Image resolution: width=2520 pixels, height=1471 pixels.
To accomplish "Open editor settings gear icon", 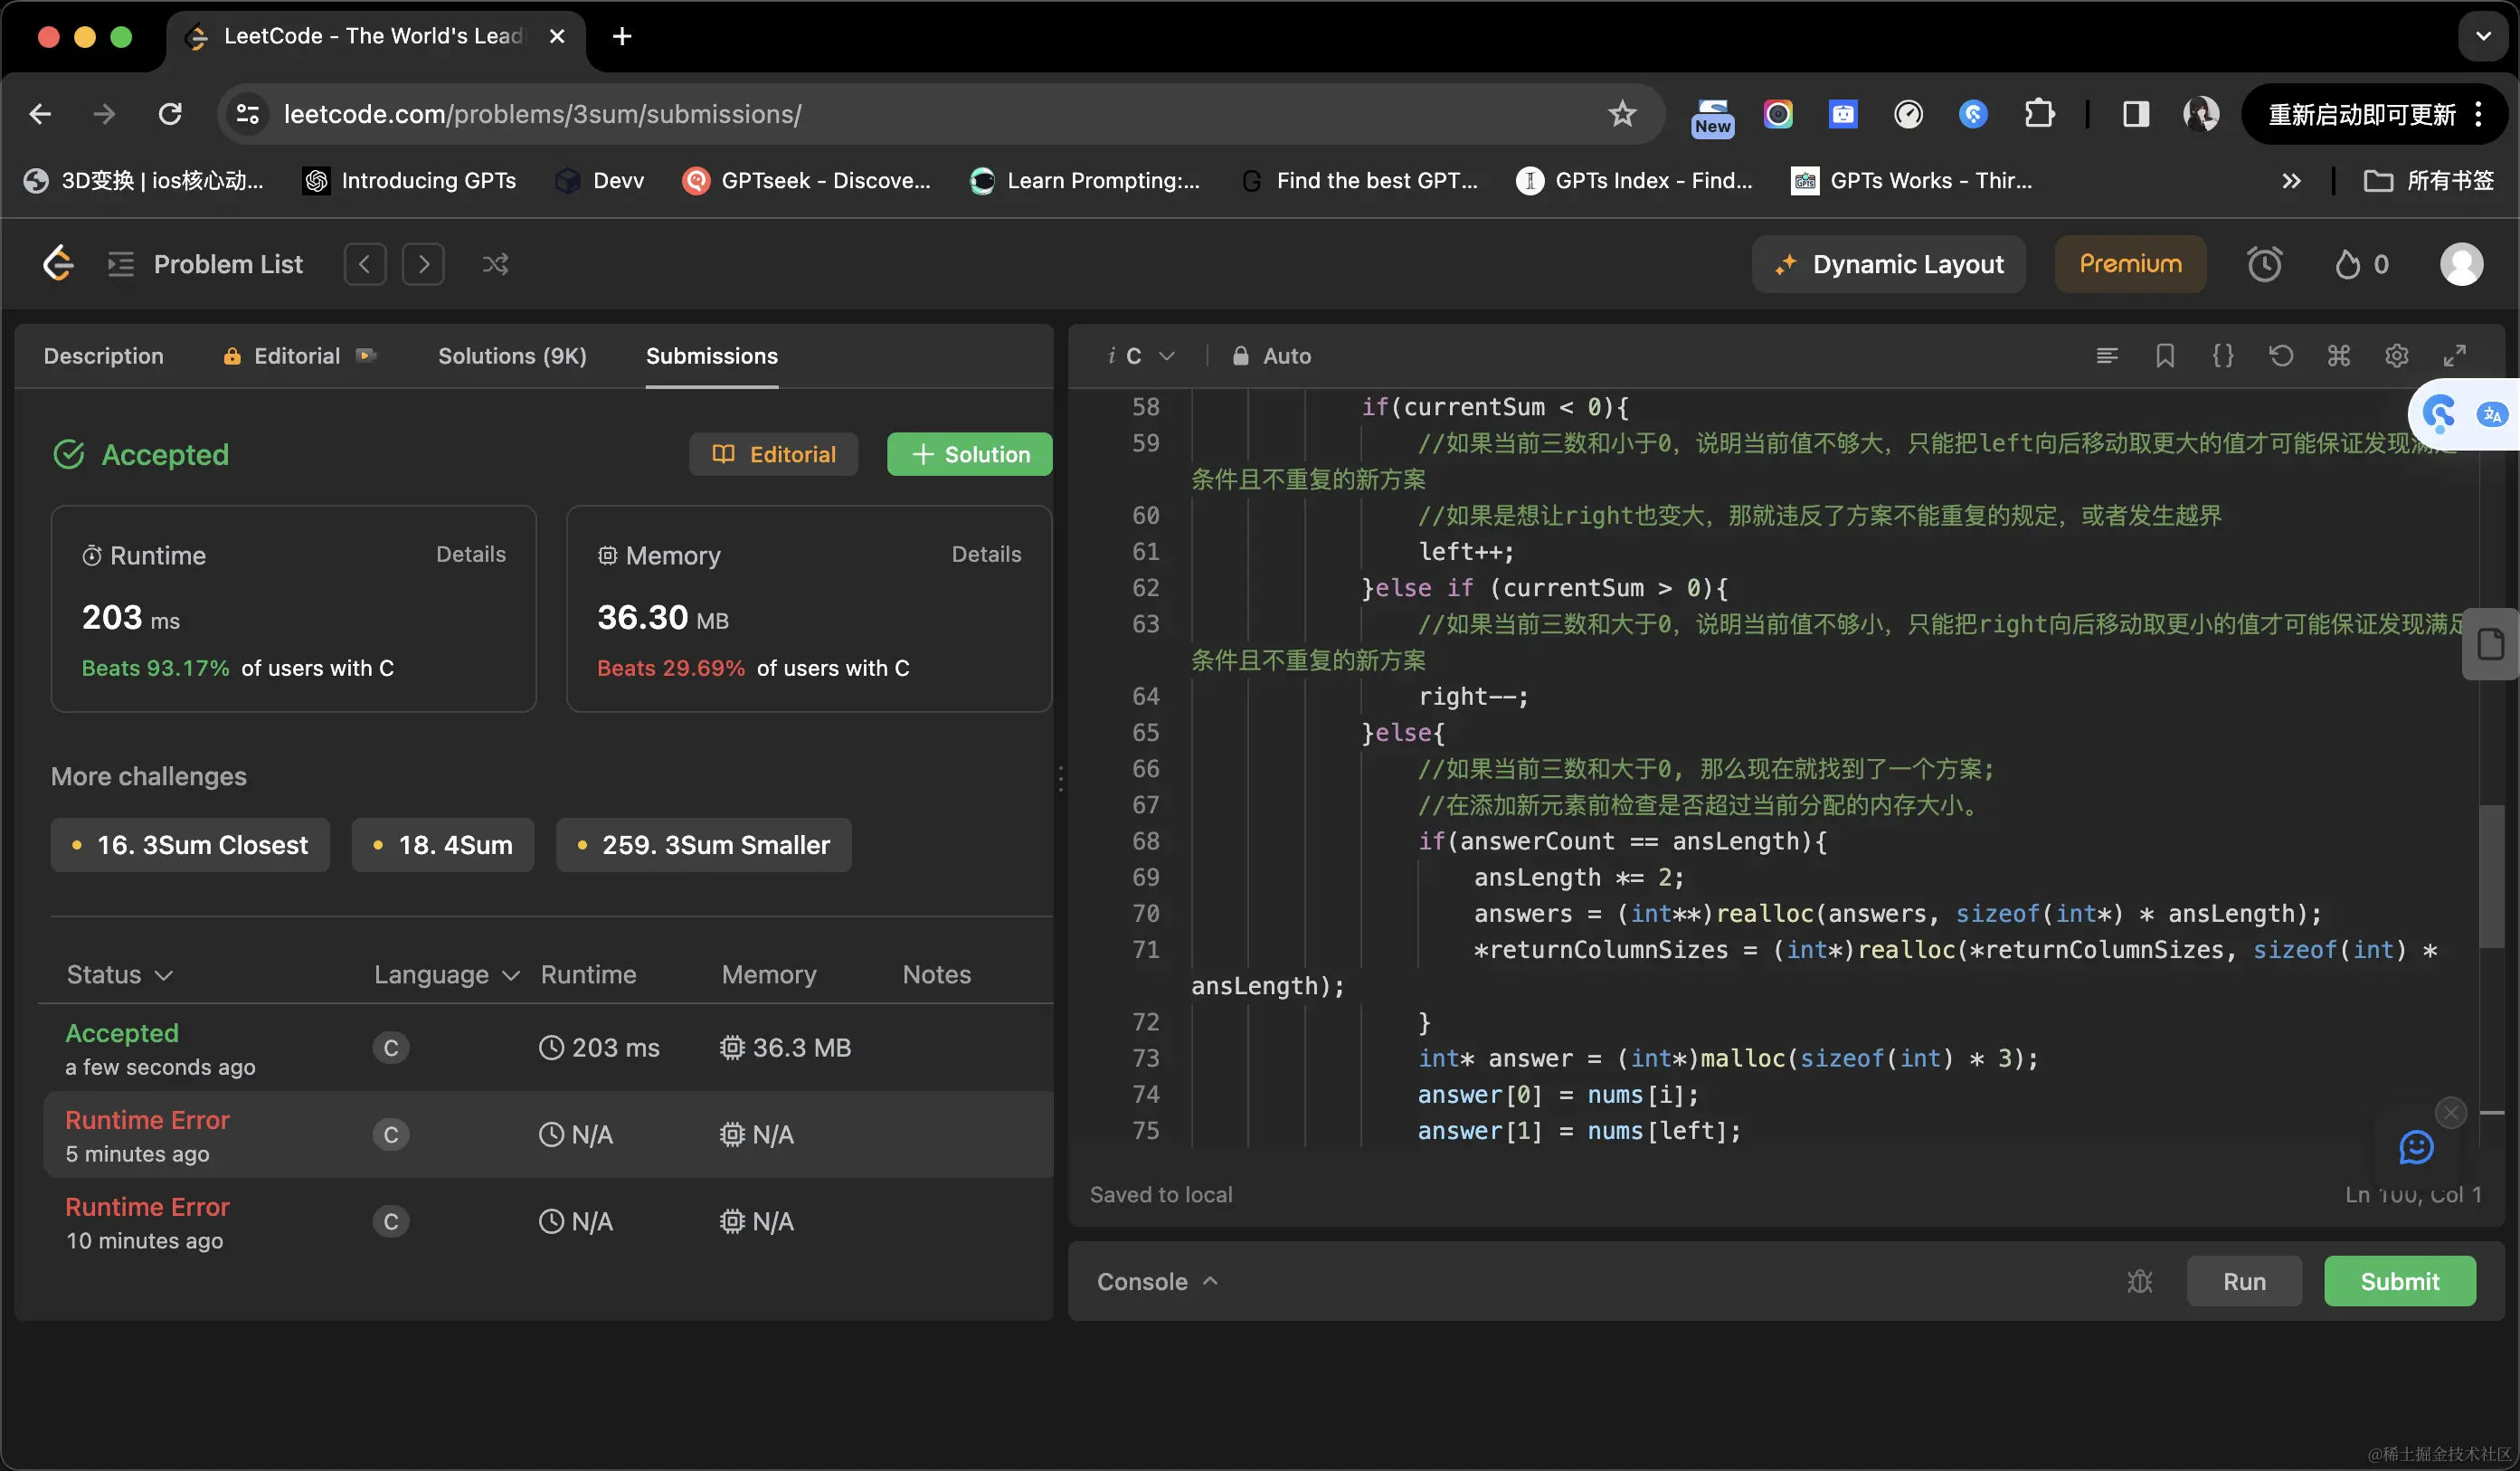I will tap(2396, 356).
